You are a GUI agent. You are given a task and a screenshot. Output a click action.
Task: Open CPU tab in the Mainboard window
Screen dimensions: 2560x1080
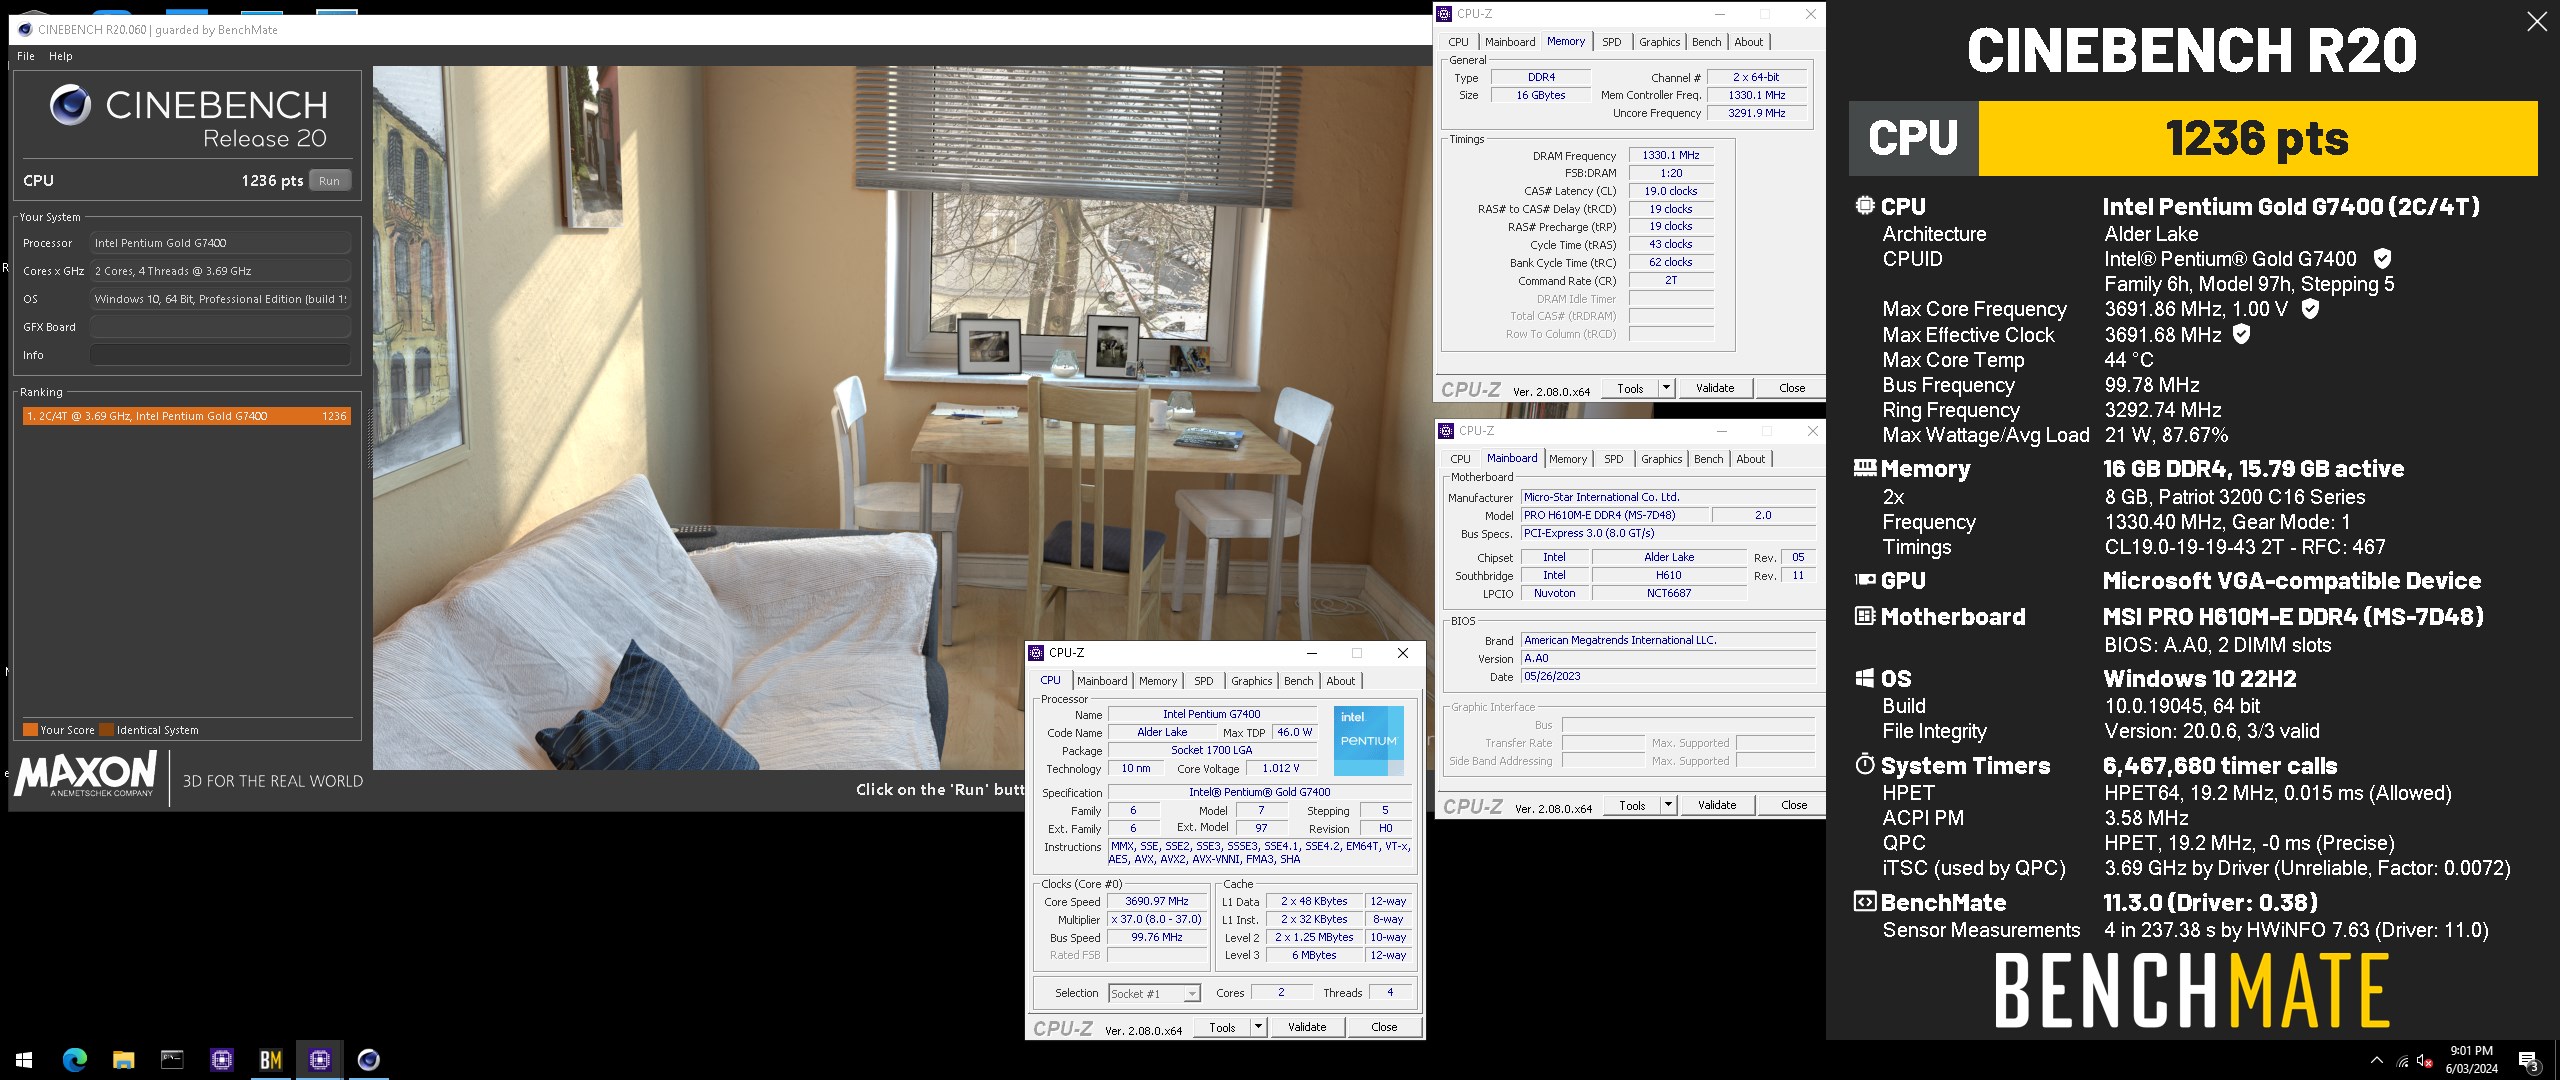point(1460,459)
